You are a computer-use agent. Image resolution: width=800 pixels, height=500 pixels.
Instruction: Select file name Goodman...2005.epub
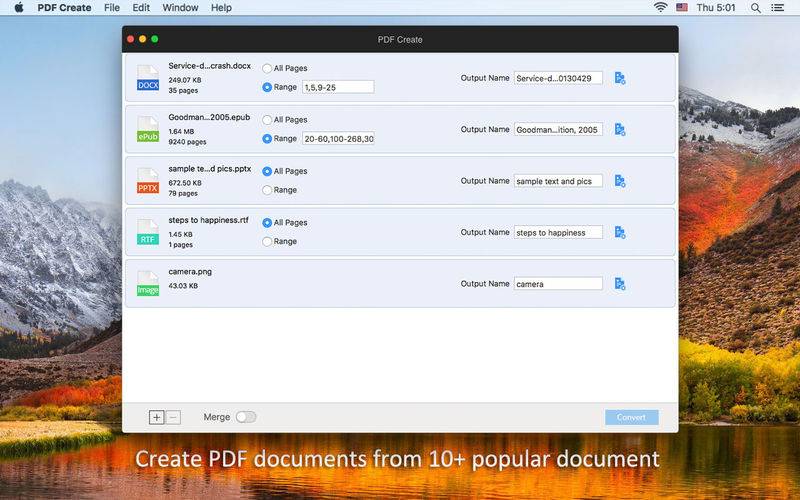point(209,117)
